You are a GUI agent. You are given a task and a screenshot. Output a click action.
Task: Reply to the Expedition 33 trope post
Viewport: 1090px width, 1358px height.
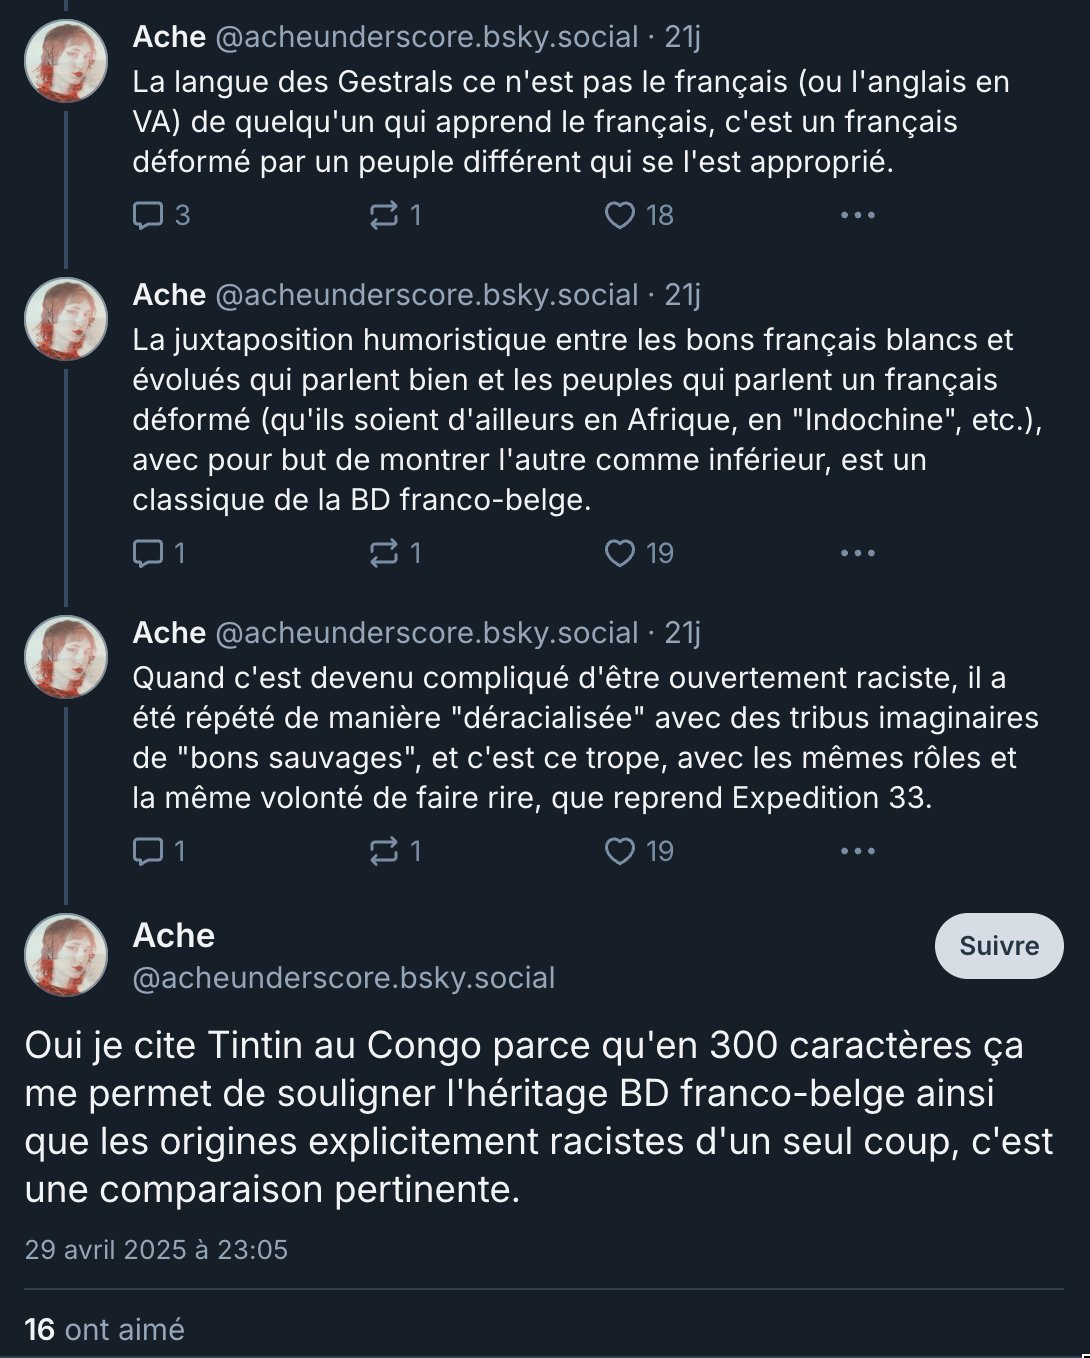[149, 851]
